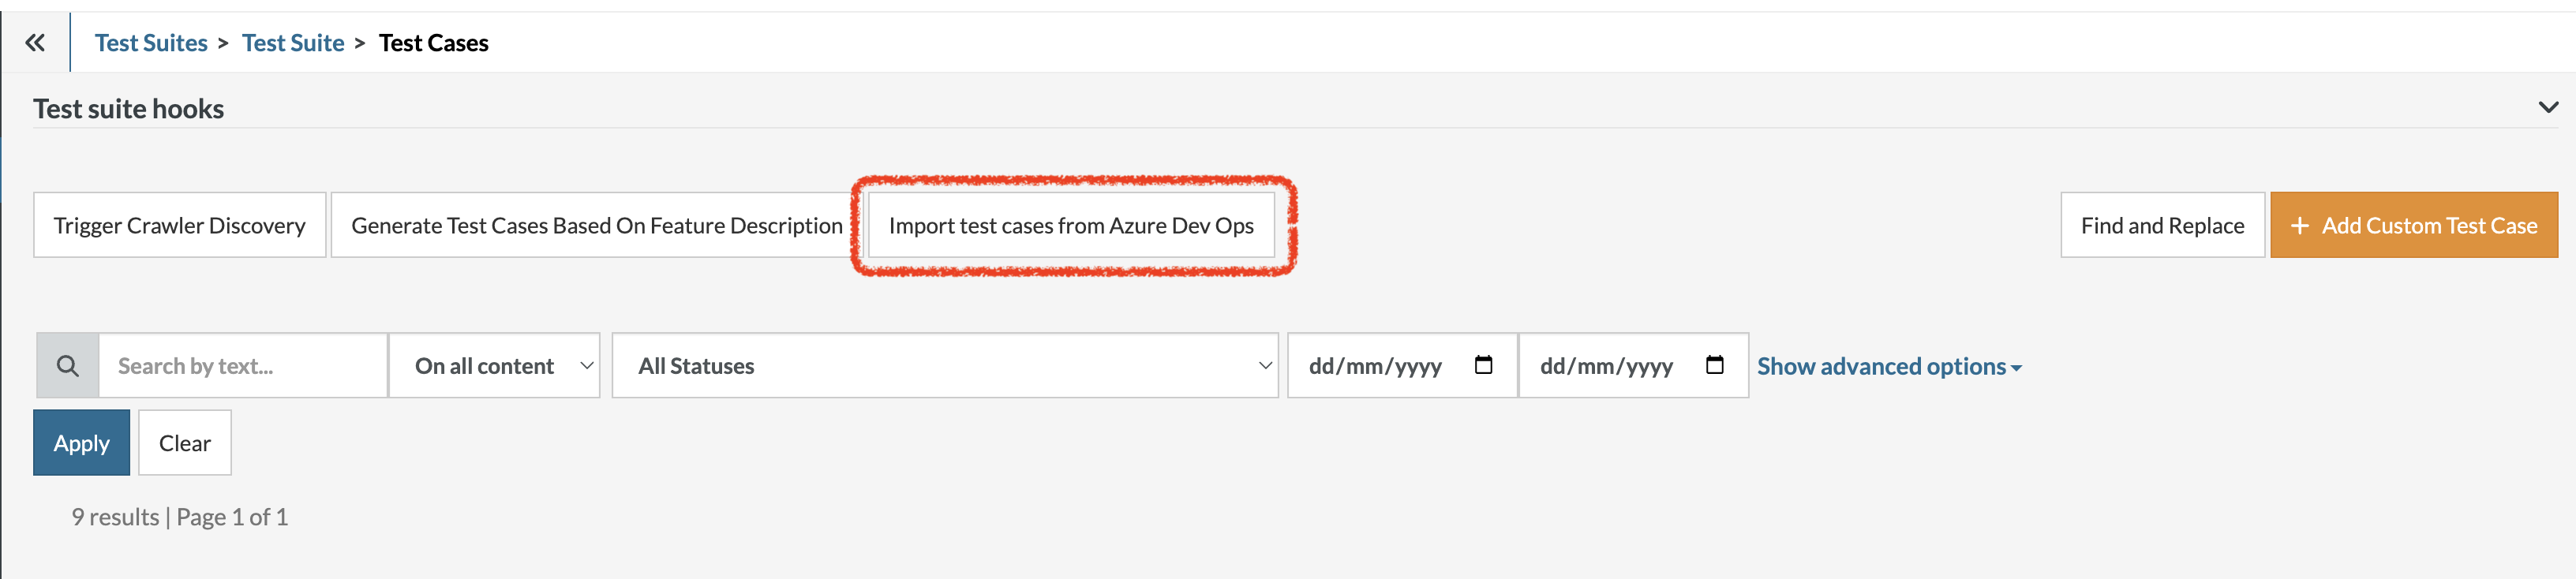Generate Test Cases Based On Feature Description

tap(596, 226)
